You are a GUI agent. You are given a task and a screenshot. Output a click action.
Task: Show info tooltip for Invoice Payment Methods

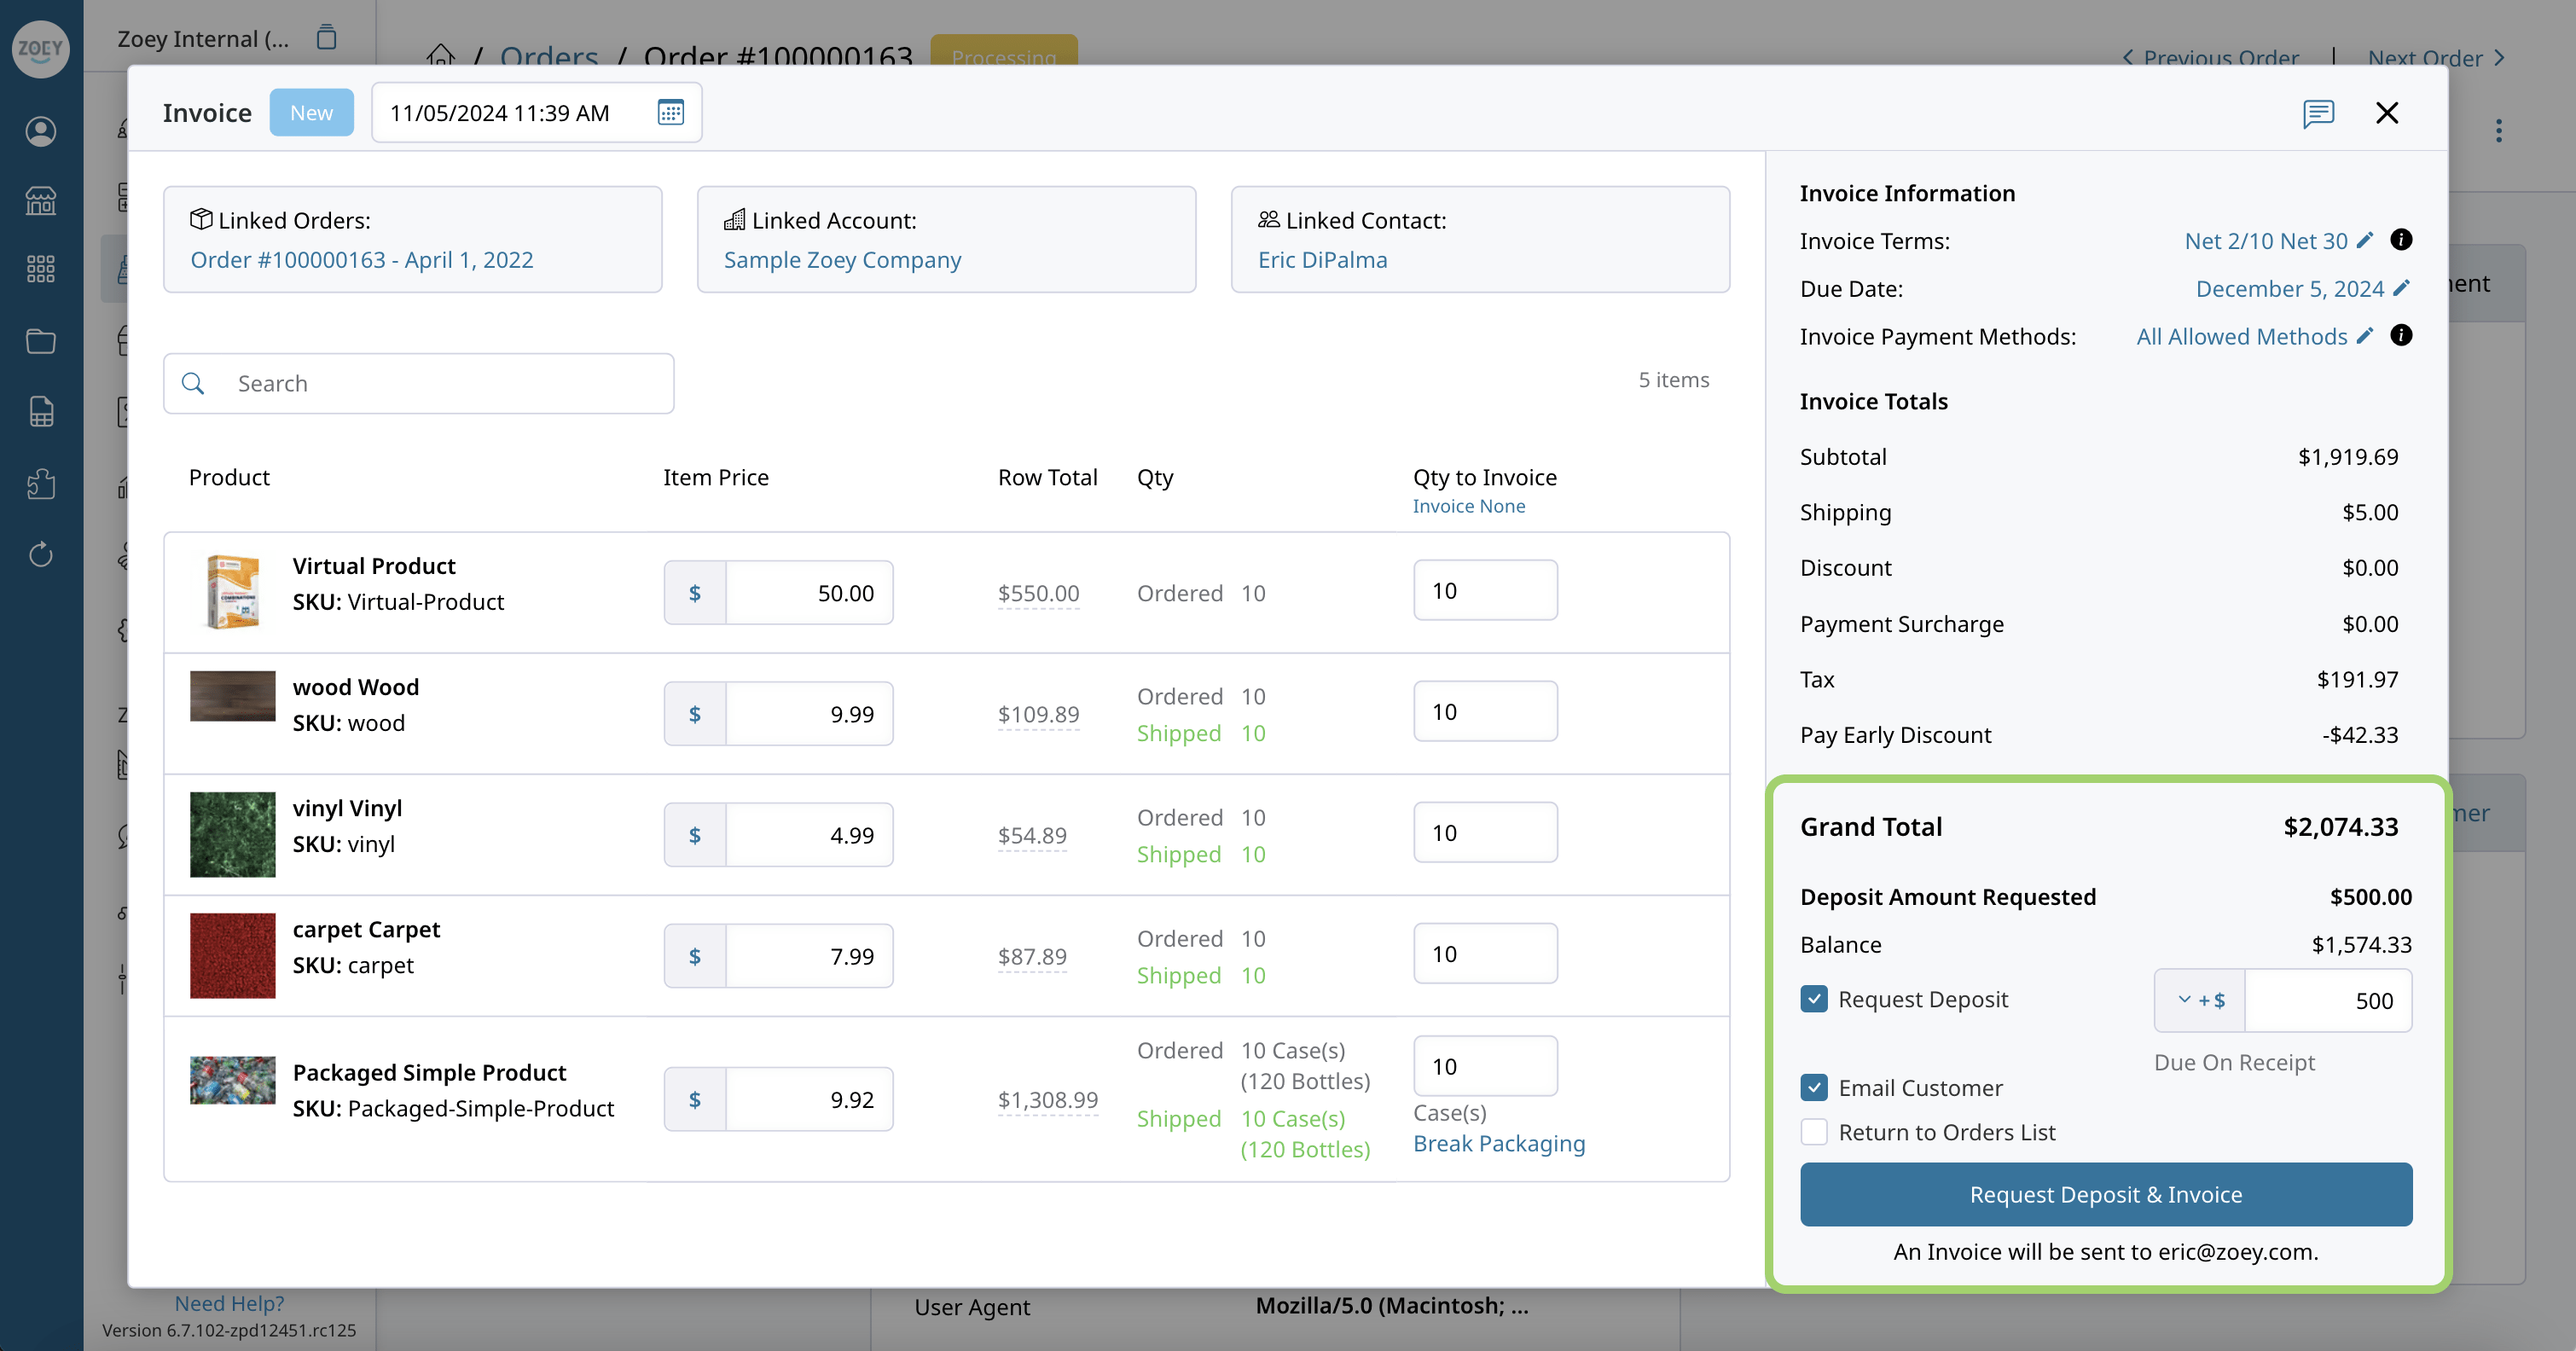coord(2400,335)
